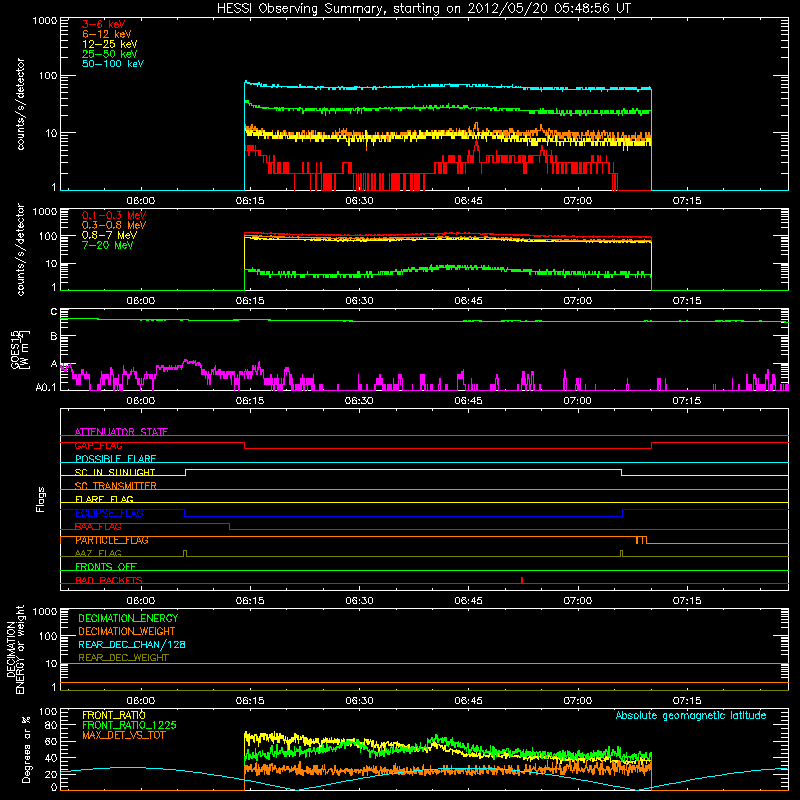Select the 50-100 keV legend label
The image size is (800, 800).
(113, 64)
